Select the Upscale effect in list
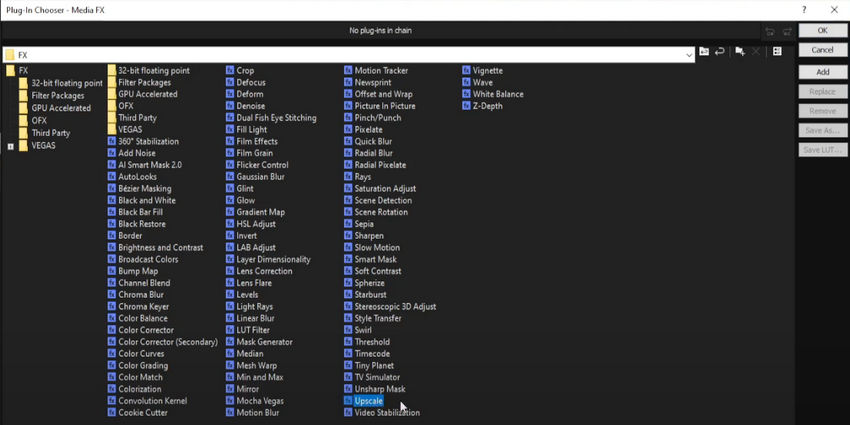This screenshot has width=850, height=425. click(368, 401)
